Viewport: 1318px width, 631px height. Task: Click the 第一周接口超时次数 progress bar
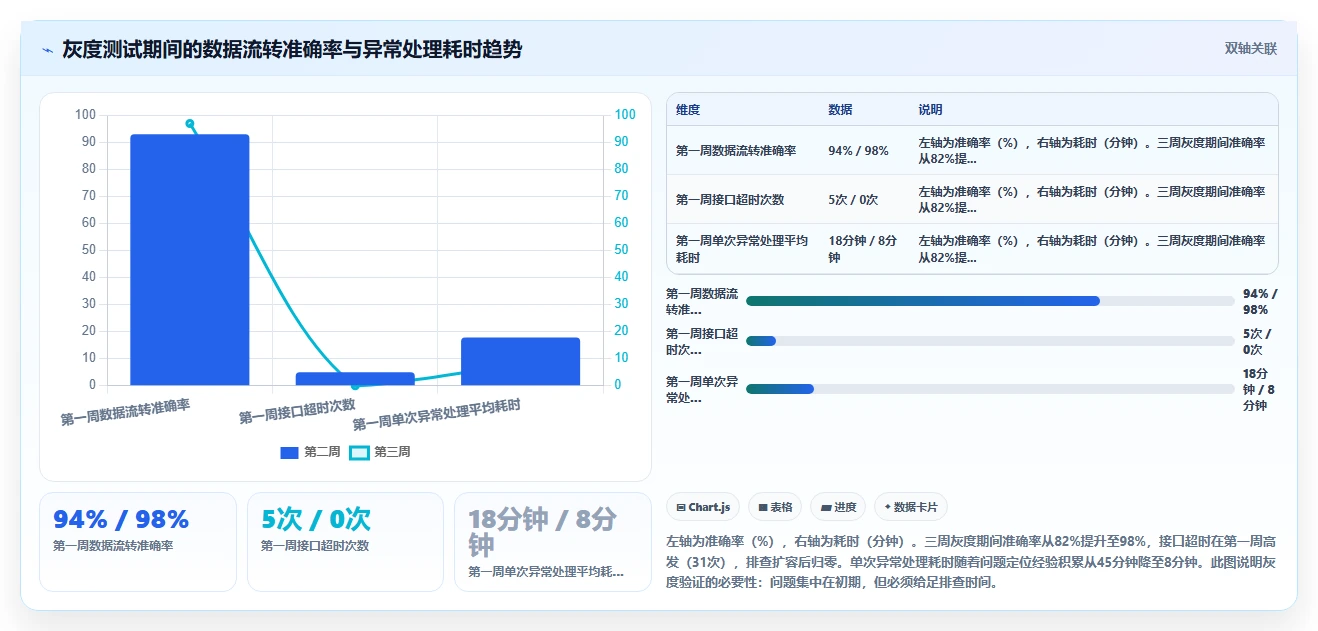click(990, 341)
